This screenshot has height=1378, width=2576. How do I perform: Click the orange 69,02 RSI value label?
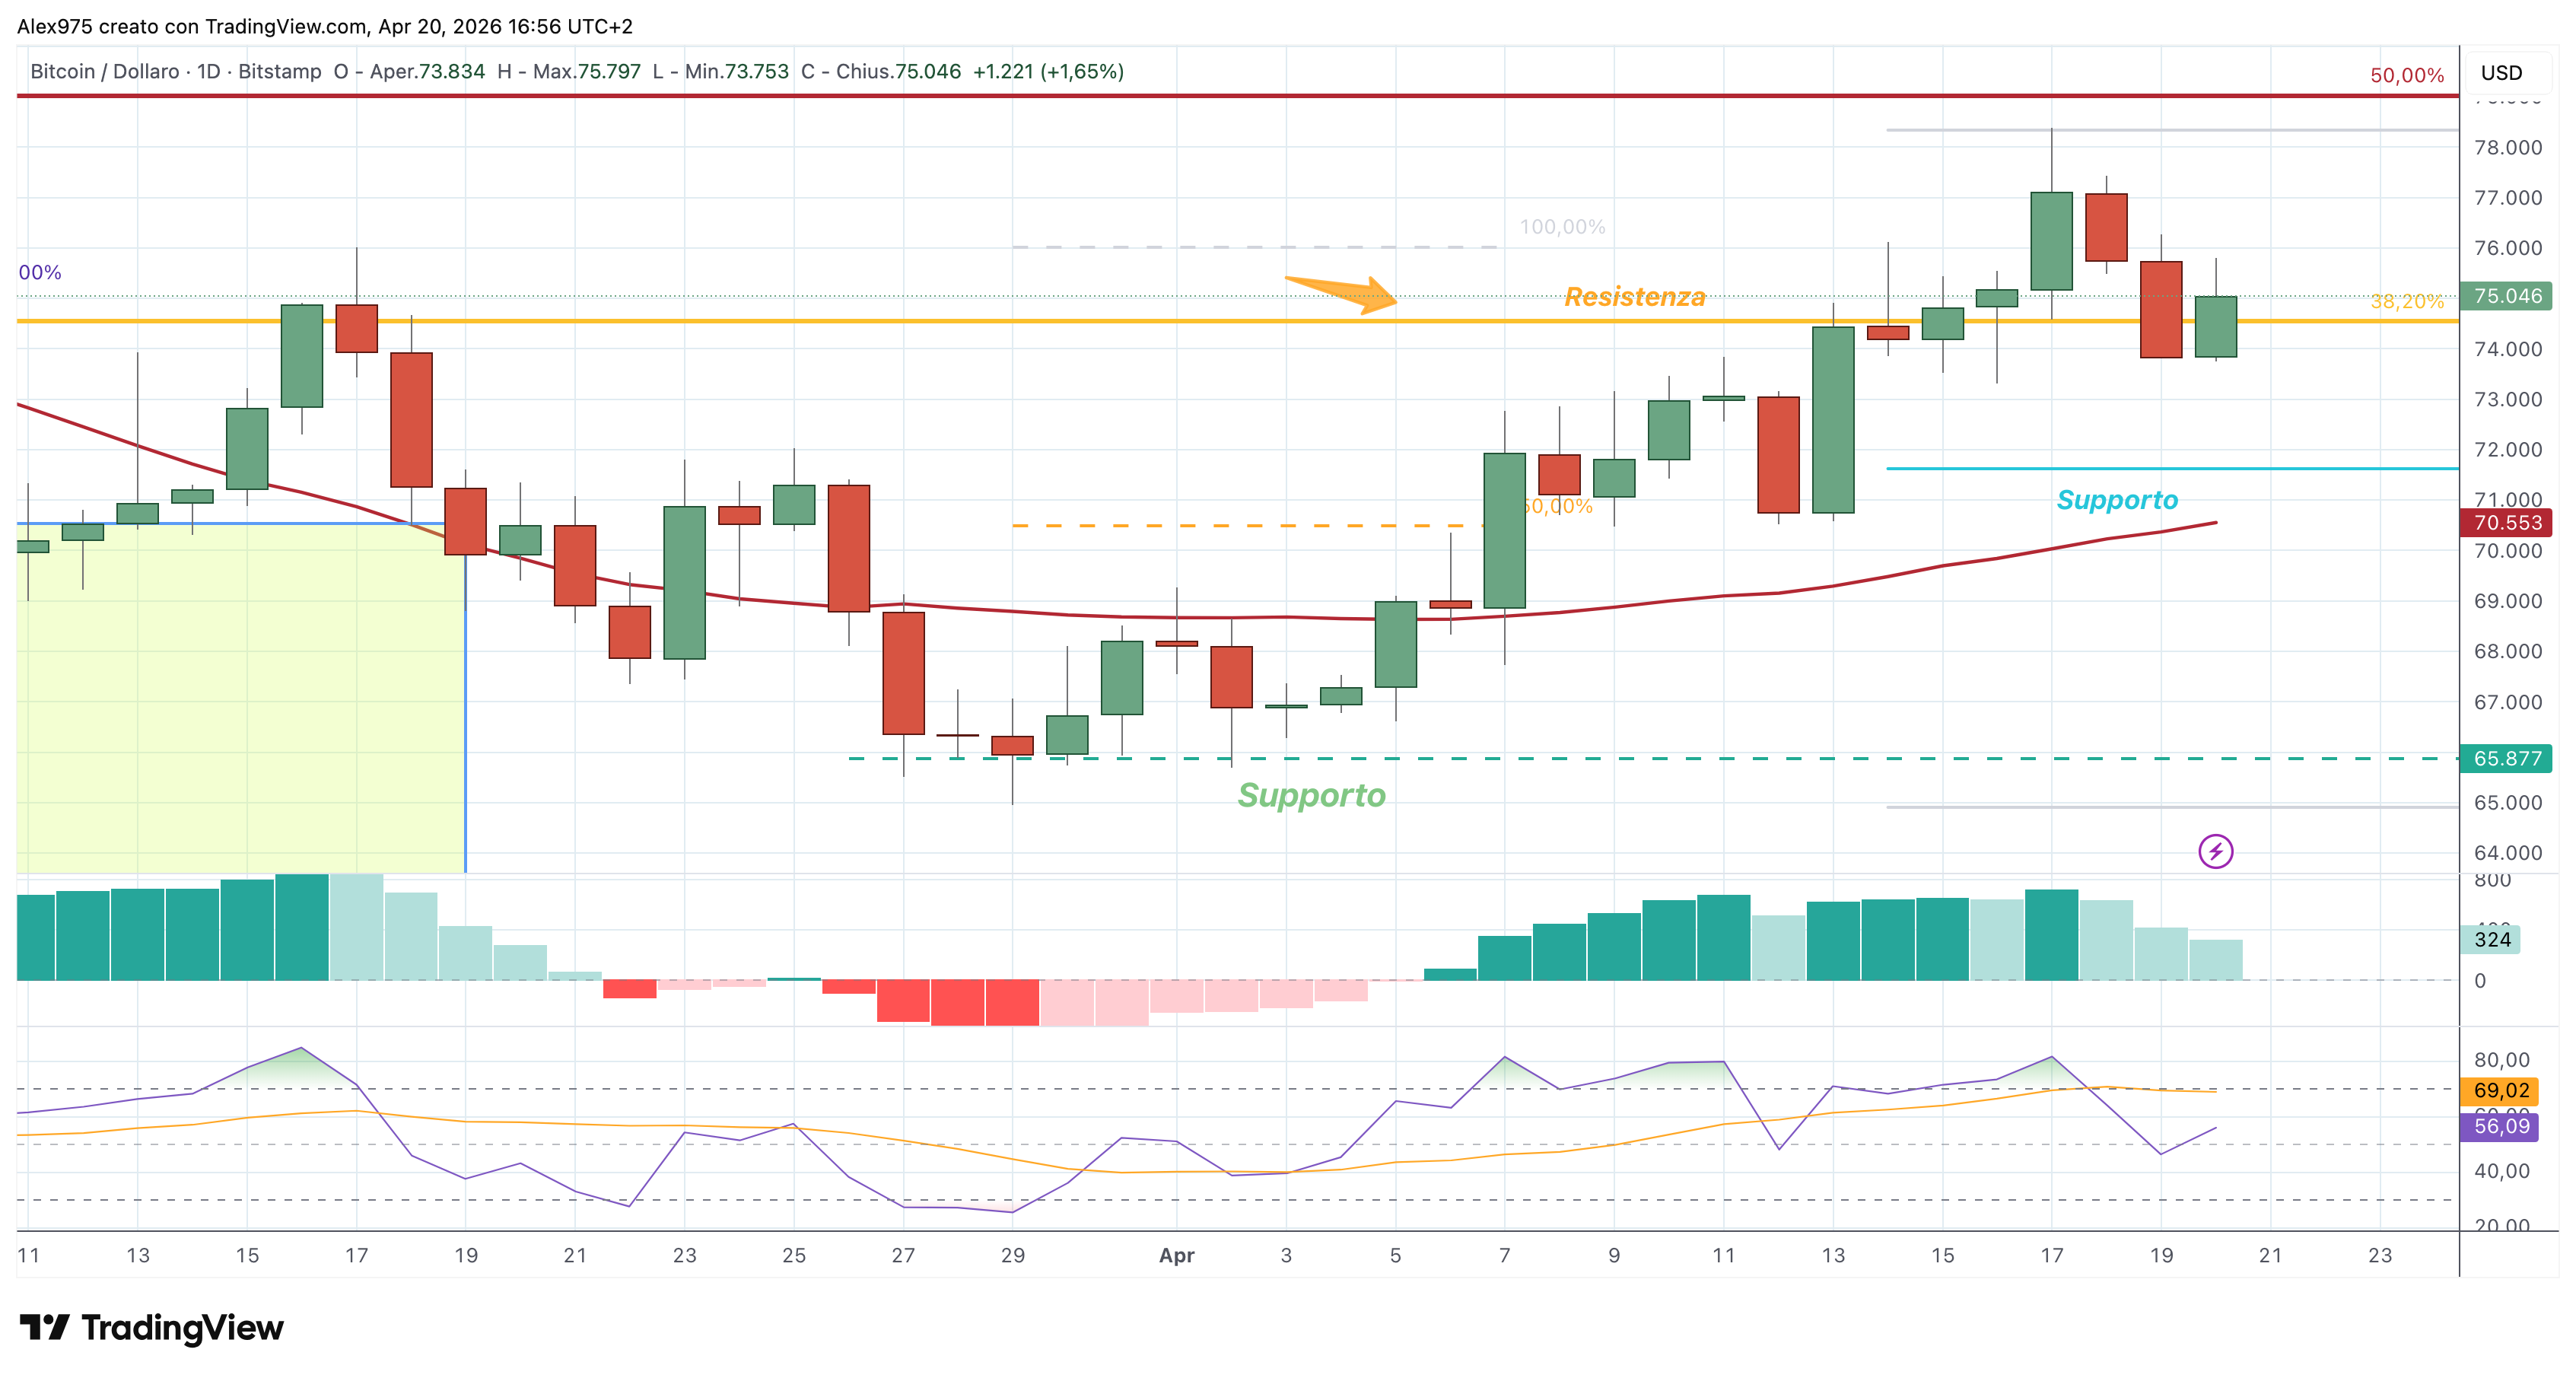tap(2499, 1090)
